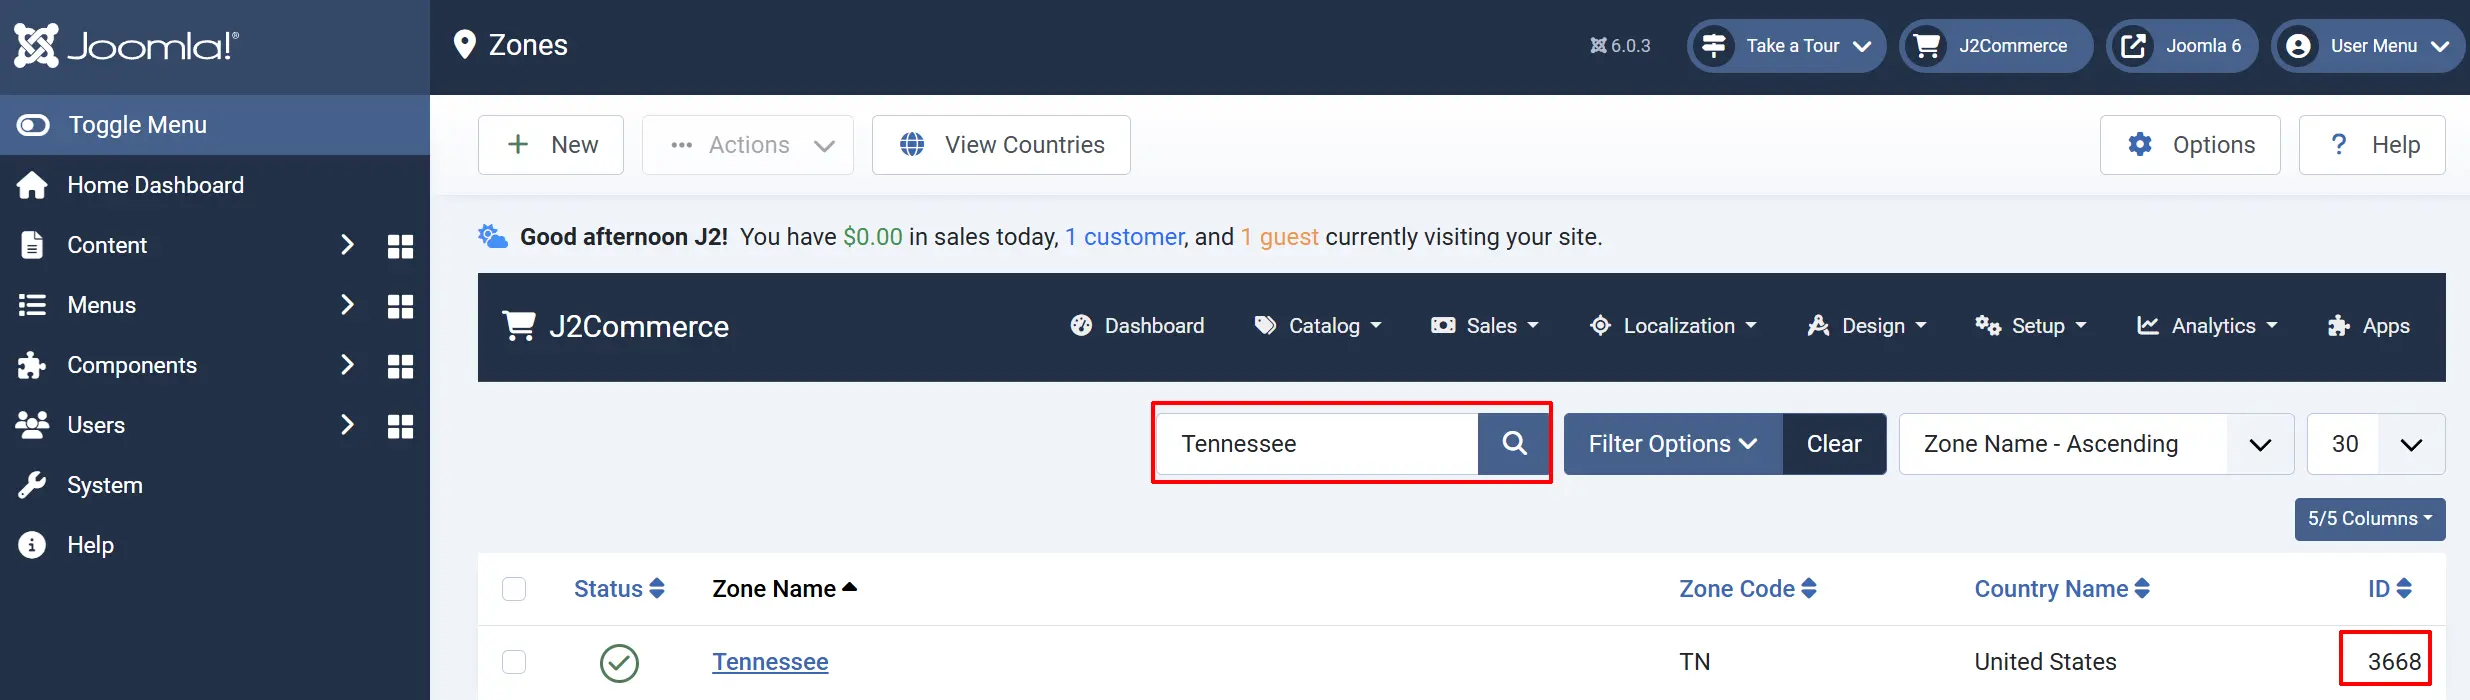
Task: Click the Tennessee search input field
Action: [1317, 444]
